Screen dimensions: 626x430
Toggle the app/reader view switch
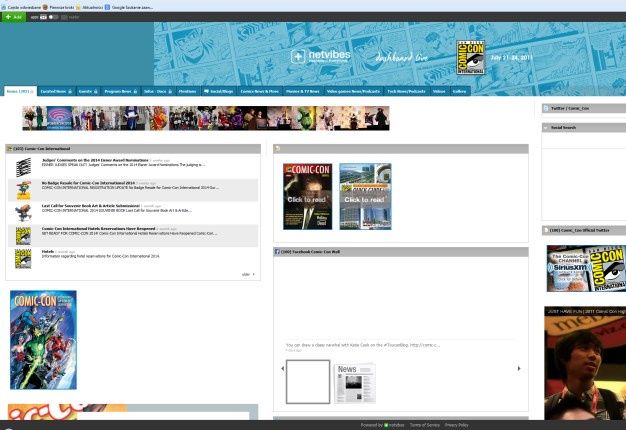pyautogui.click(x=53, y=17)
